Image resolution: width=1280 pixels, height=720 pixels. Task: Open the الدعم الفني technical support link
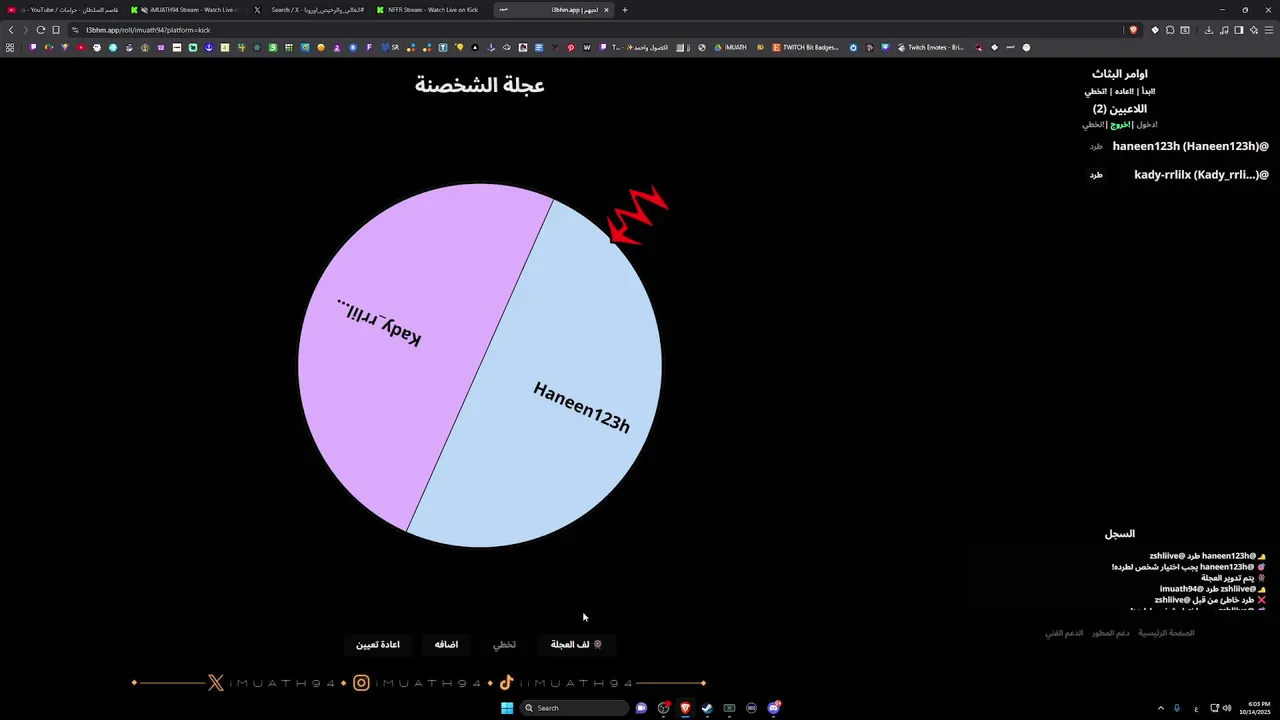[1064, 633]
